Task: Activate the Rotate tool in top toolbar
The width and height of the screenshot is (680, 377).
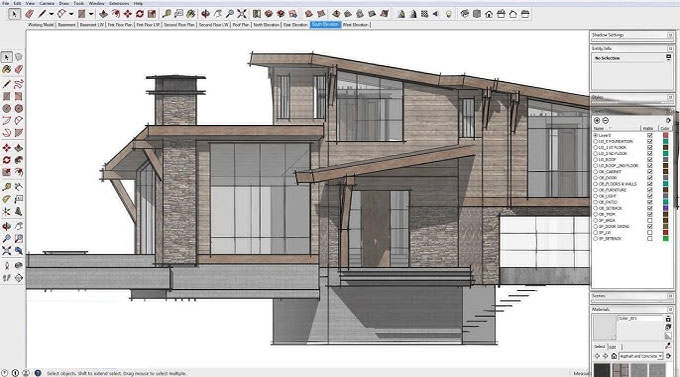Action: pos(140,14)
